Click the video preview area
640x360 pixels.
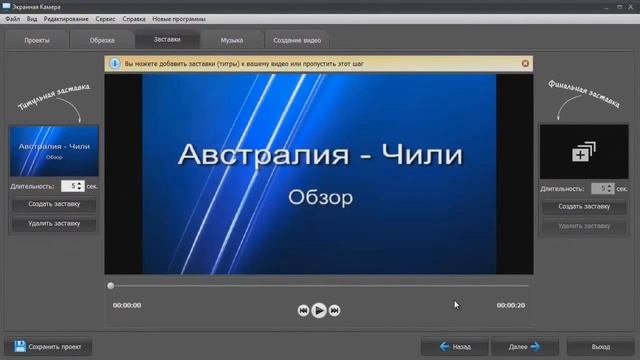click(x=319, y=174)
